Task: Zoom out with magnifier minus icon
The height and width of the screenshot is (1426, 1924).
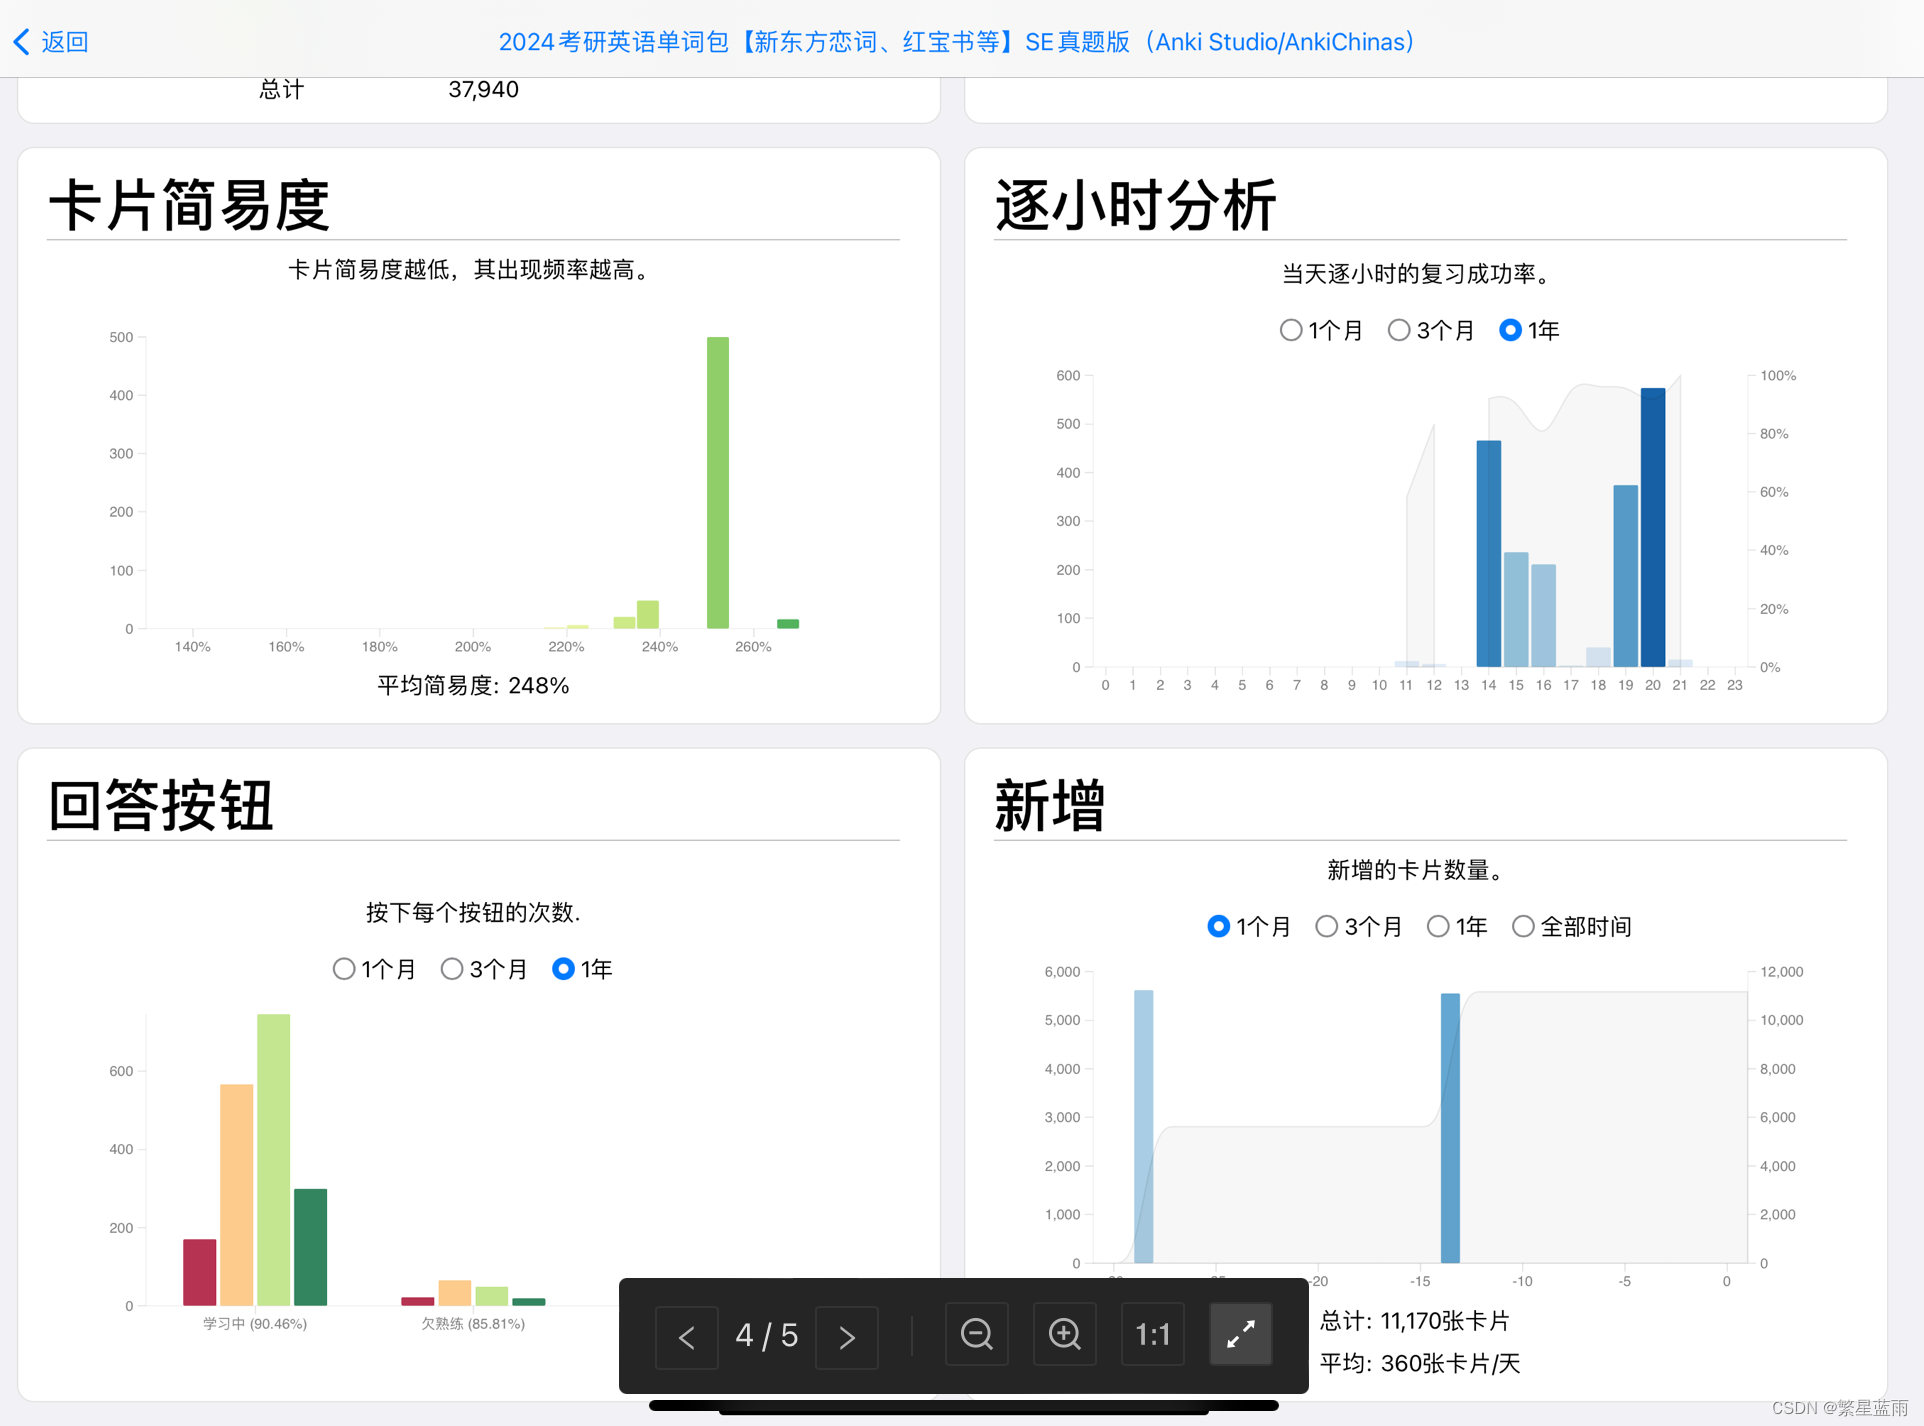Action: [976, 1334]
